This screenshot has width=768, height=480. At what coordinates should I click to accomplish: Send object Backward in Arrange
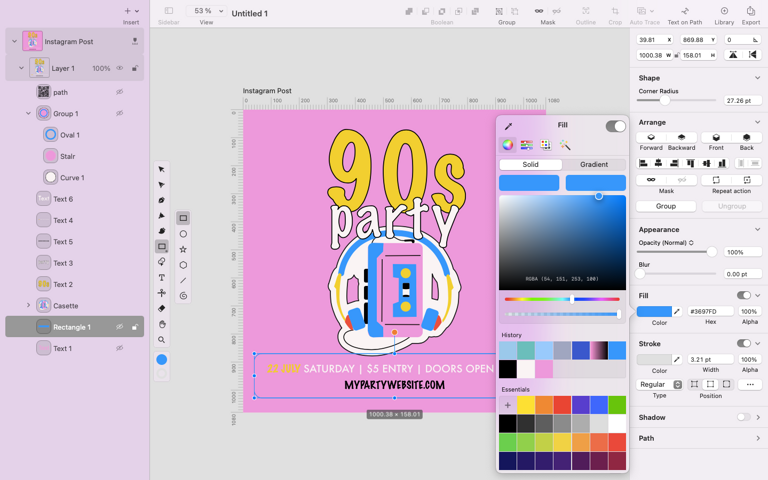click(681, 137)
